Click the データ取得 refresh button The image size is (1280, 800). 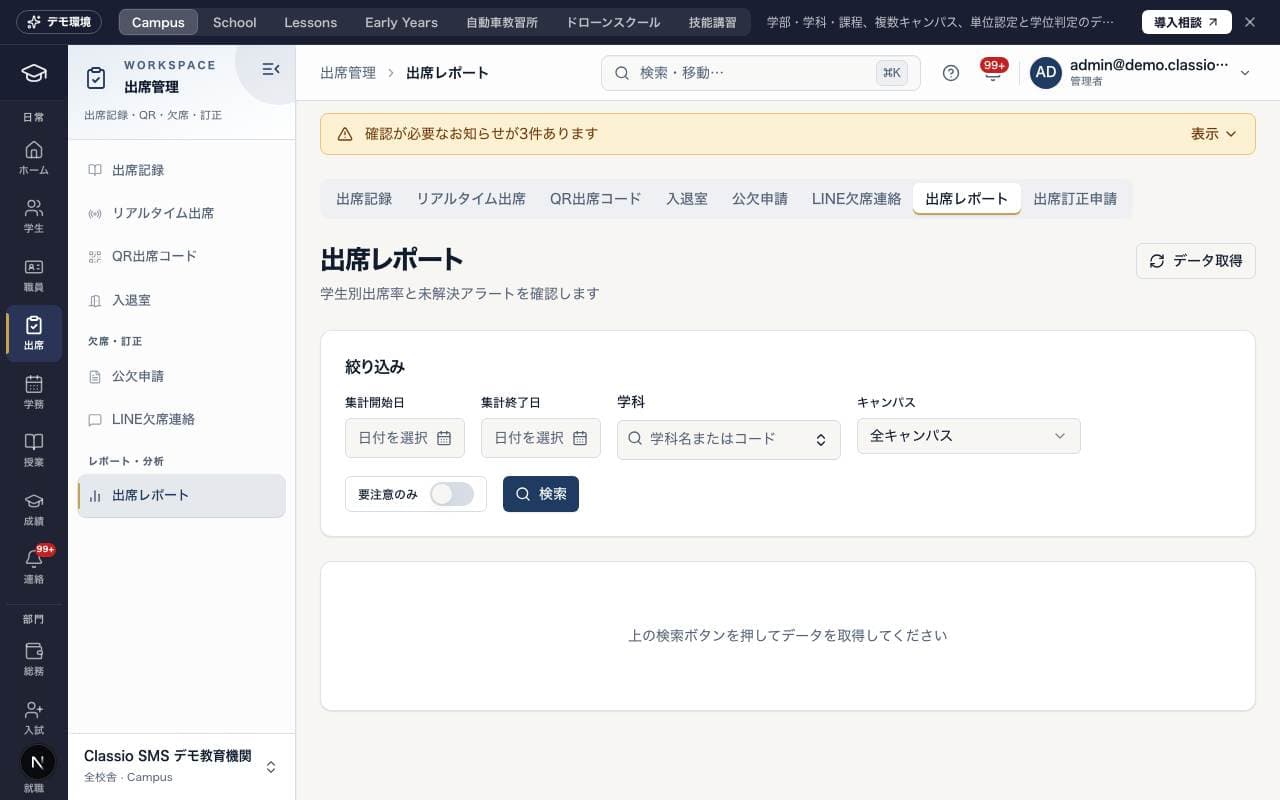tap(1196, 261)
